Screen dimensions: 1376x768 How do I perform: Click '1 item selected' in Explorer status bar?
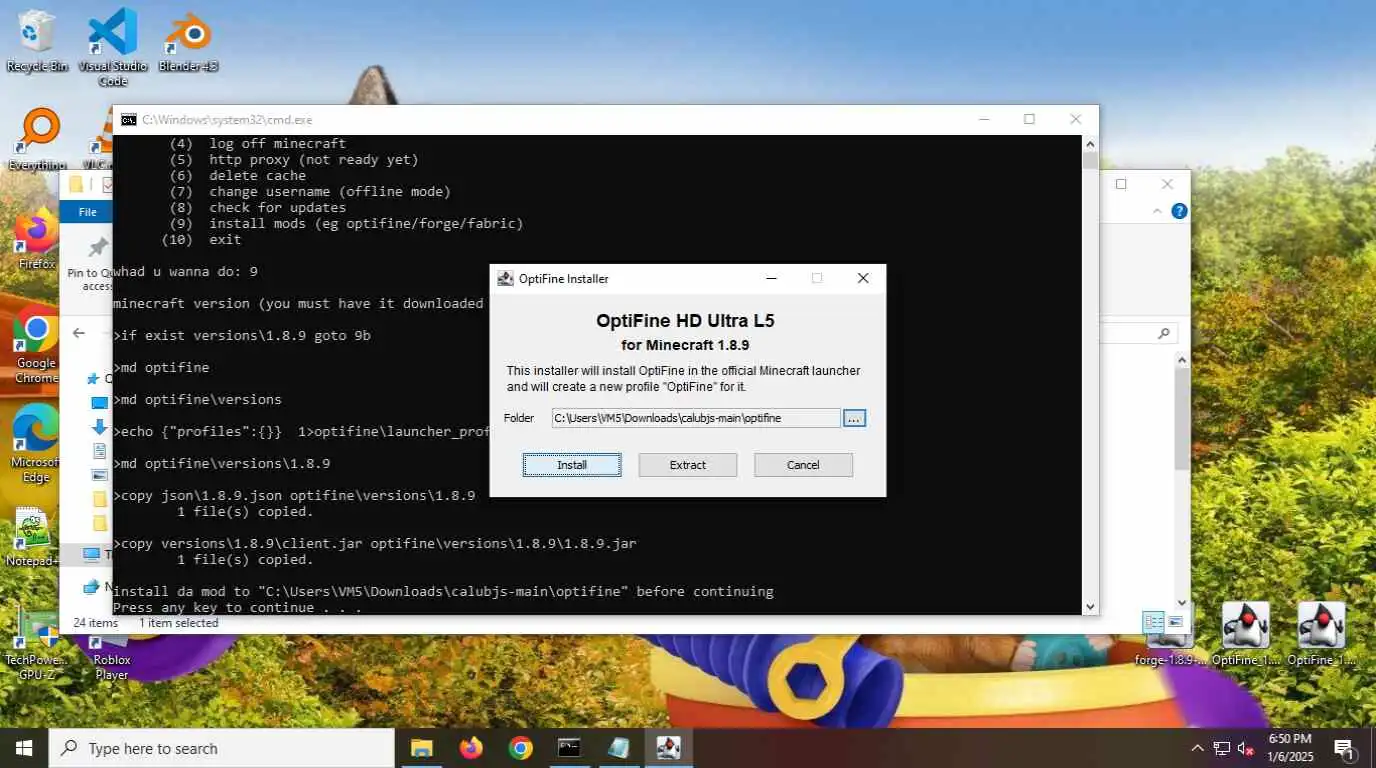click(178, 623)
